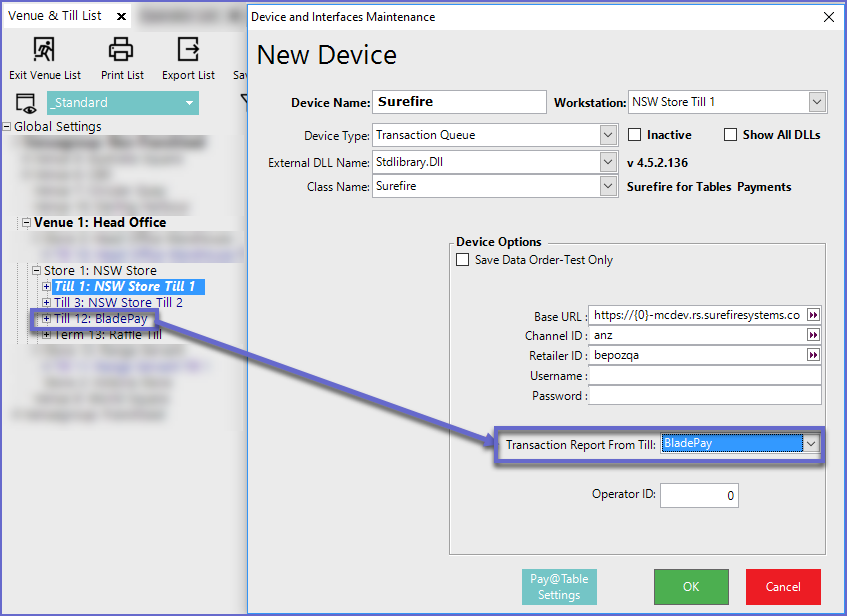The width and height of the screenshot is (847, 616).
Task: Click arrow button beside Retailer ID field
Action: click(x=813, y=355)
